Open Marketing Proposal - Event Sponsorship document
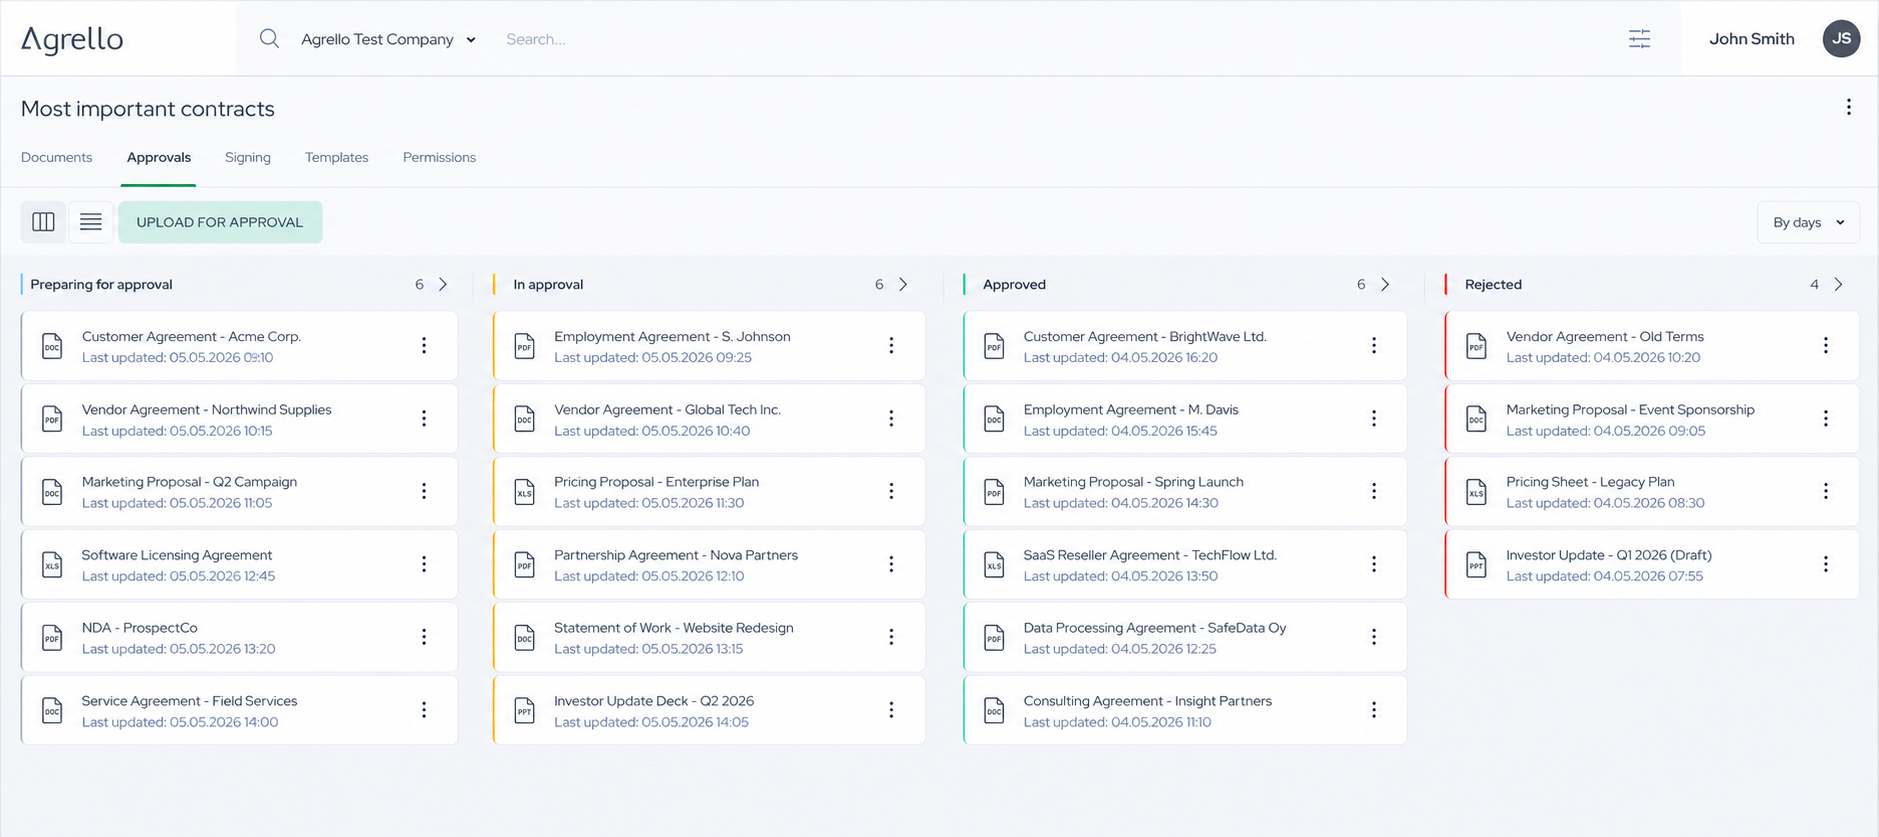Image resolution: width=1879 pixels, height=837 pixels. pyautogui.click(x=1652, y=418)
